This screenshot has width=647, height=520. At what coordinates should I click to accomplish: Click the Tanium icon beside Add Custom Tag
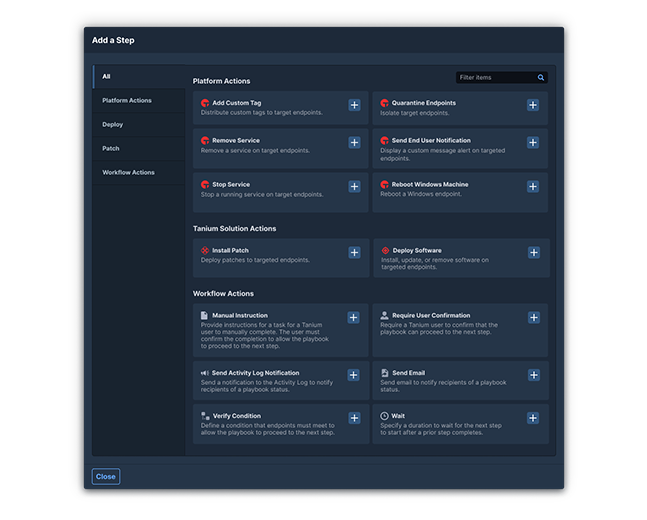point(205,103)
